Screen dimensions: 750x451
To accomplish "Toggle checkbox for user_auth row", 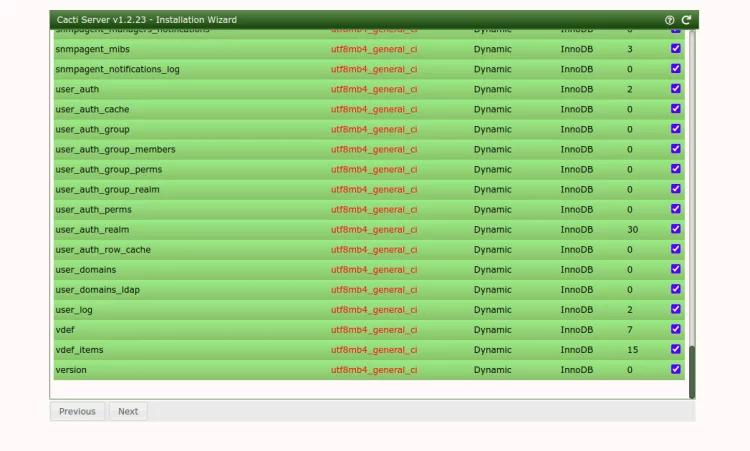I will click(x=676, y=89).
